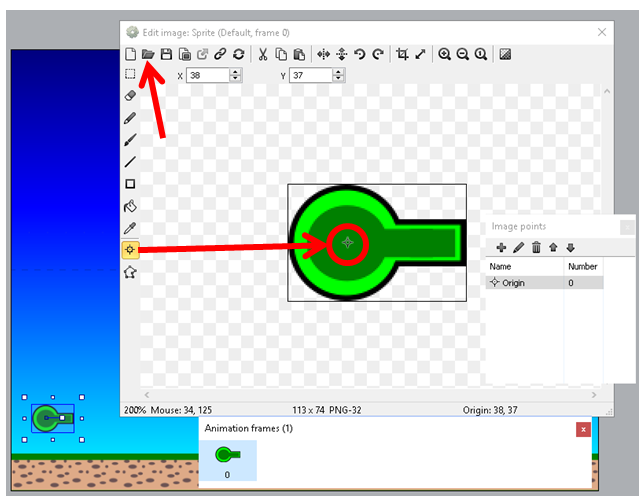Click the Load image (open folder) icon

[148, 54]
